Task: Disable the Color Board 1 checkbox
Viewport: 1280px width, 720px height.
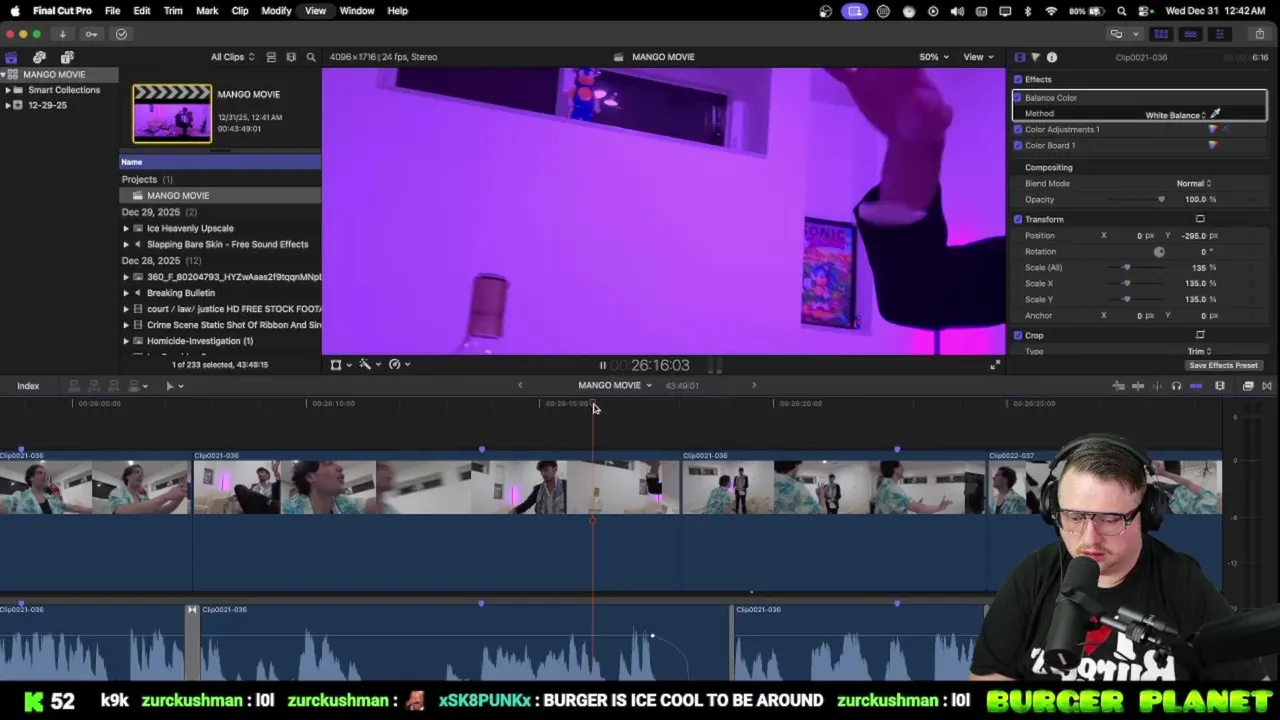Action: 1018,145
